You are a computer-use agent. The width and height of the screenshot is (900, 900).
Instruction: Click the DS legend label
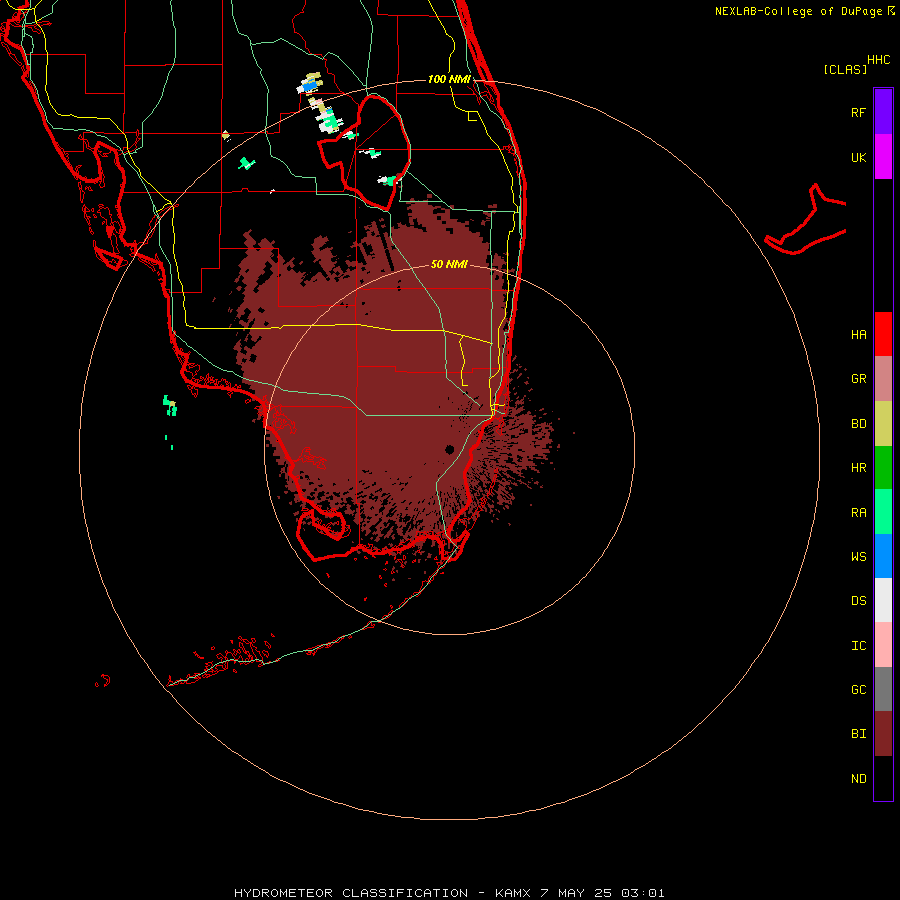[859, 601]
